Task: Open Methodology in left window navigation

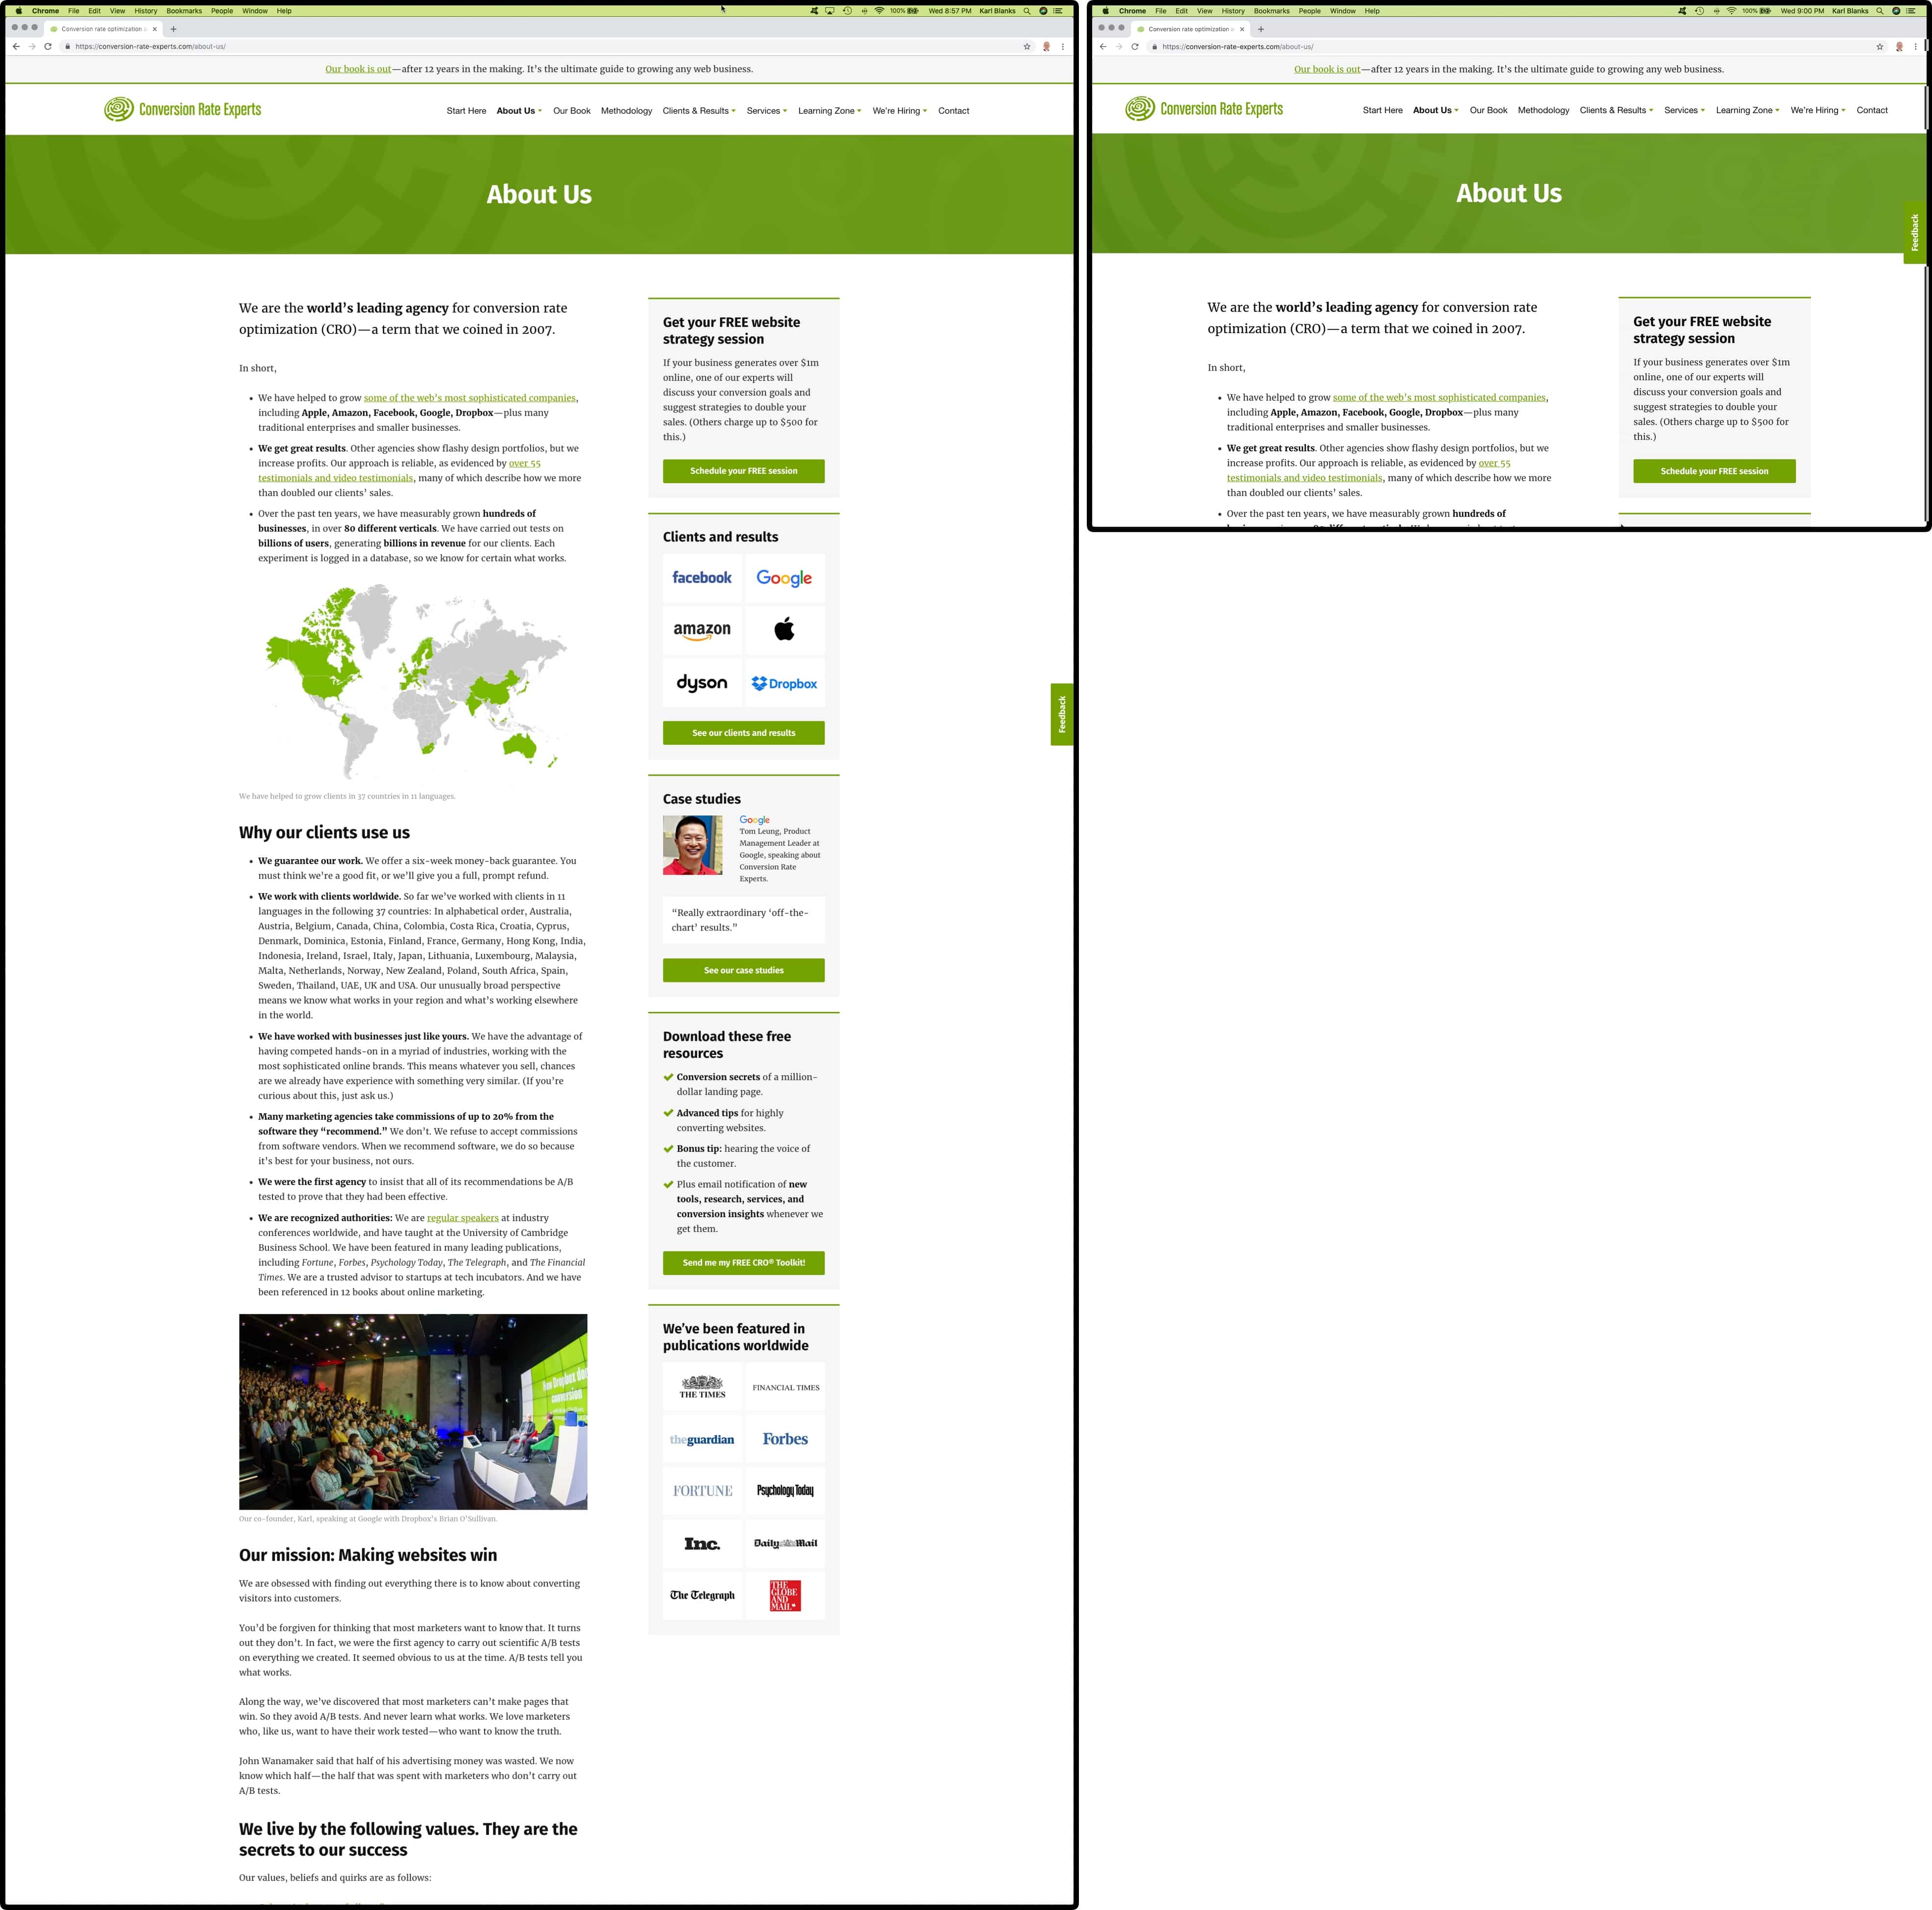Action: point(627,111)
